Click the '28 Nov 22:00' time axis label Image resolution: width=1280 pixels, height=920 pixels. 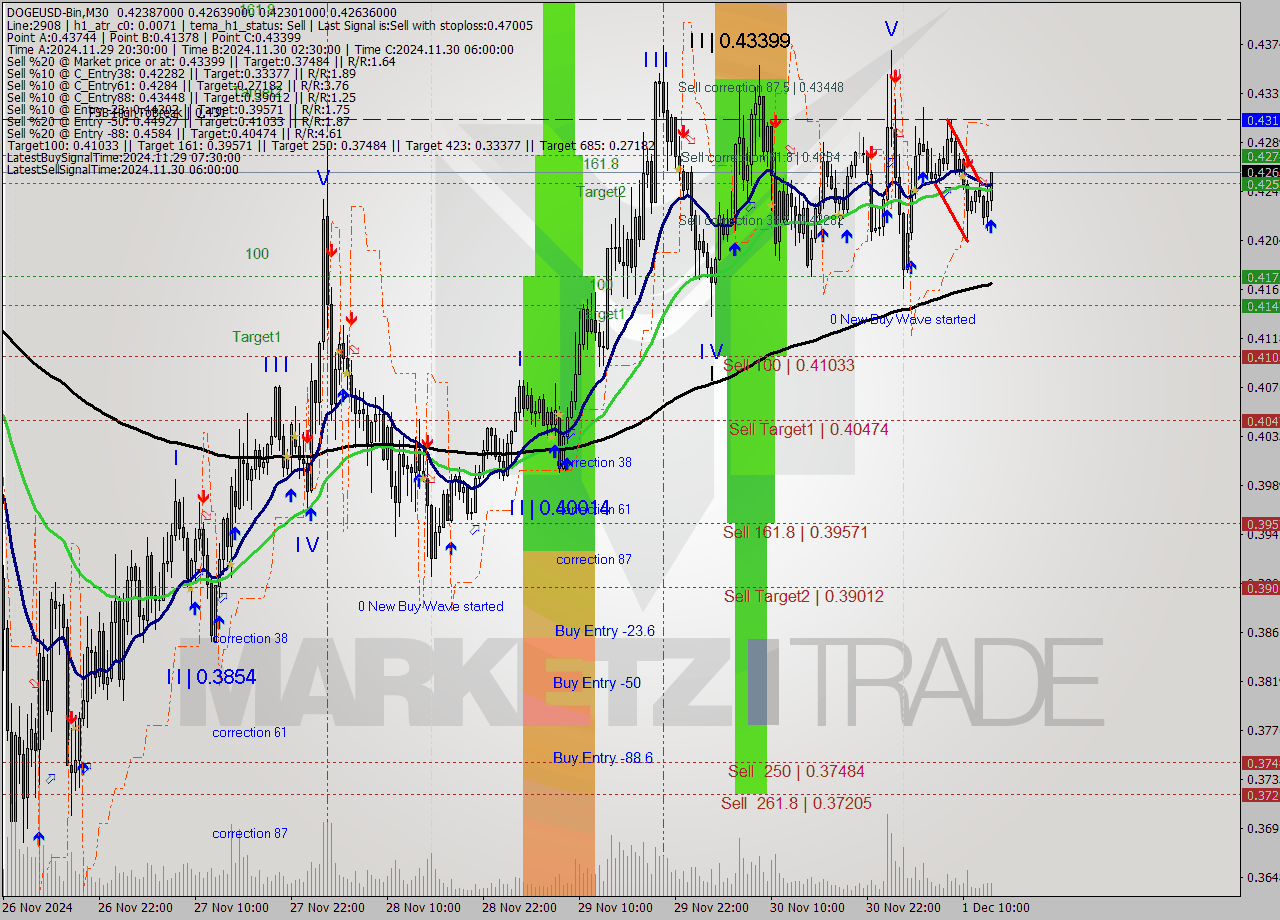point(520,908)
